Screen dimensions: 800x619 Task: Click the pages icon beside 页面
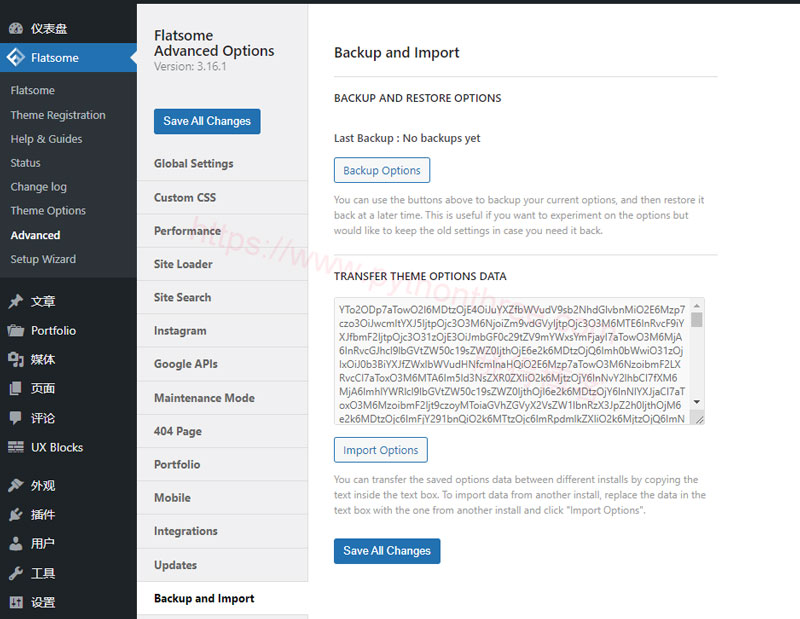16,388
